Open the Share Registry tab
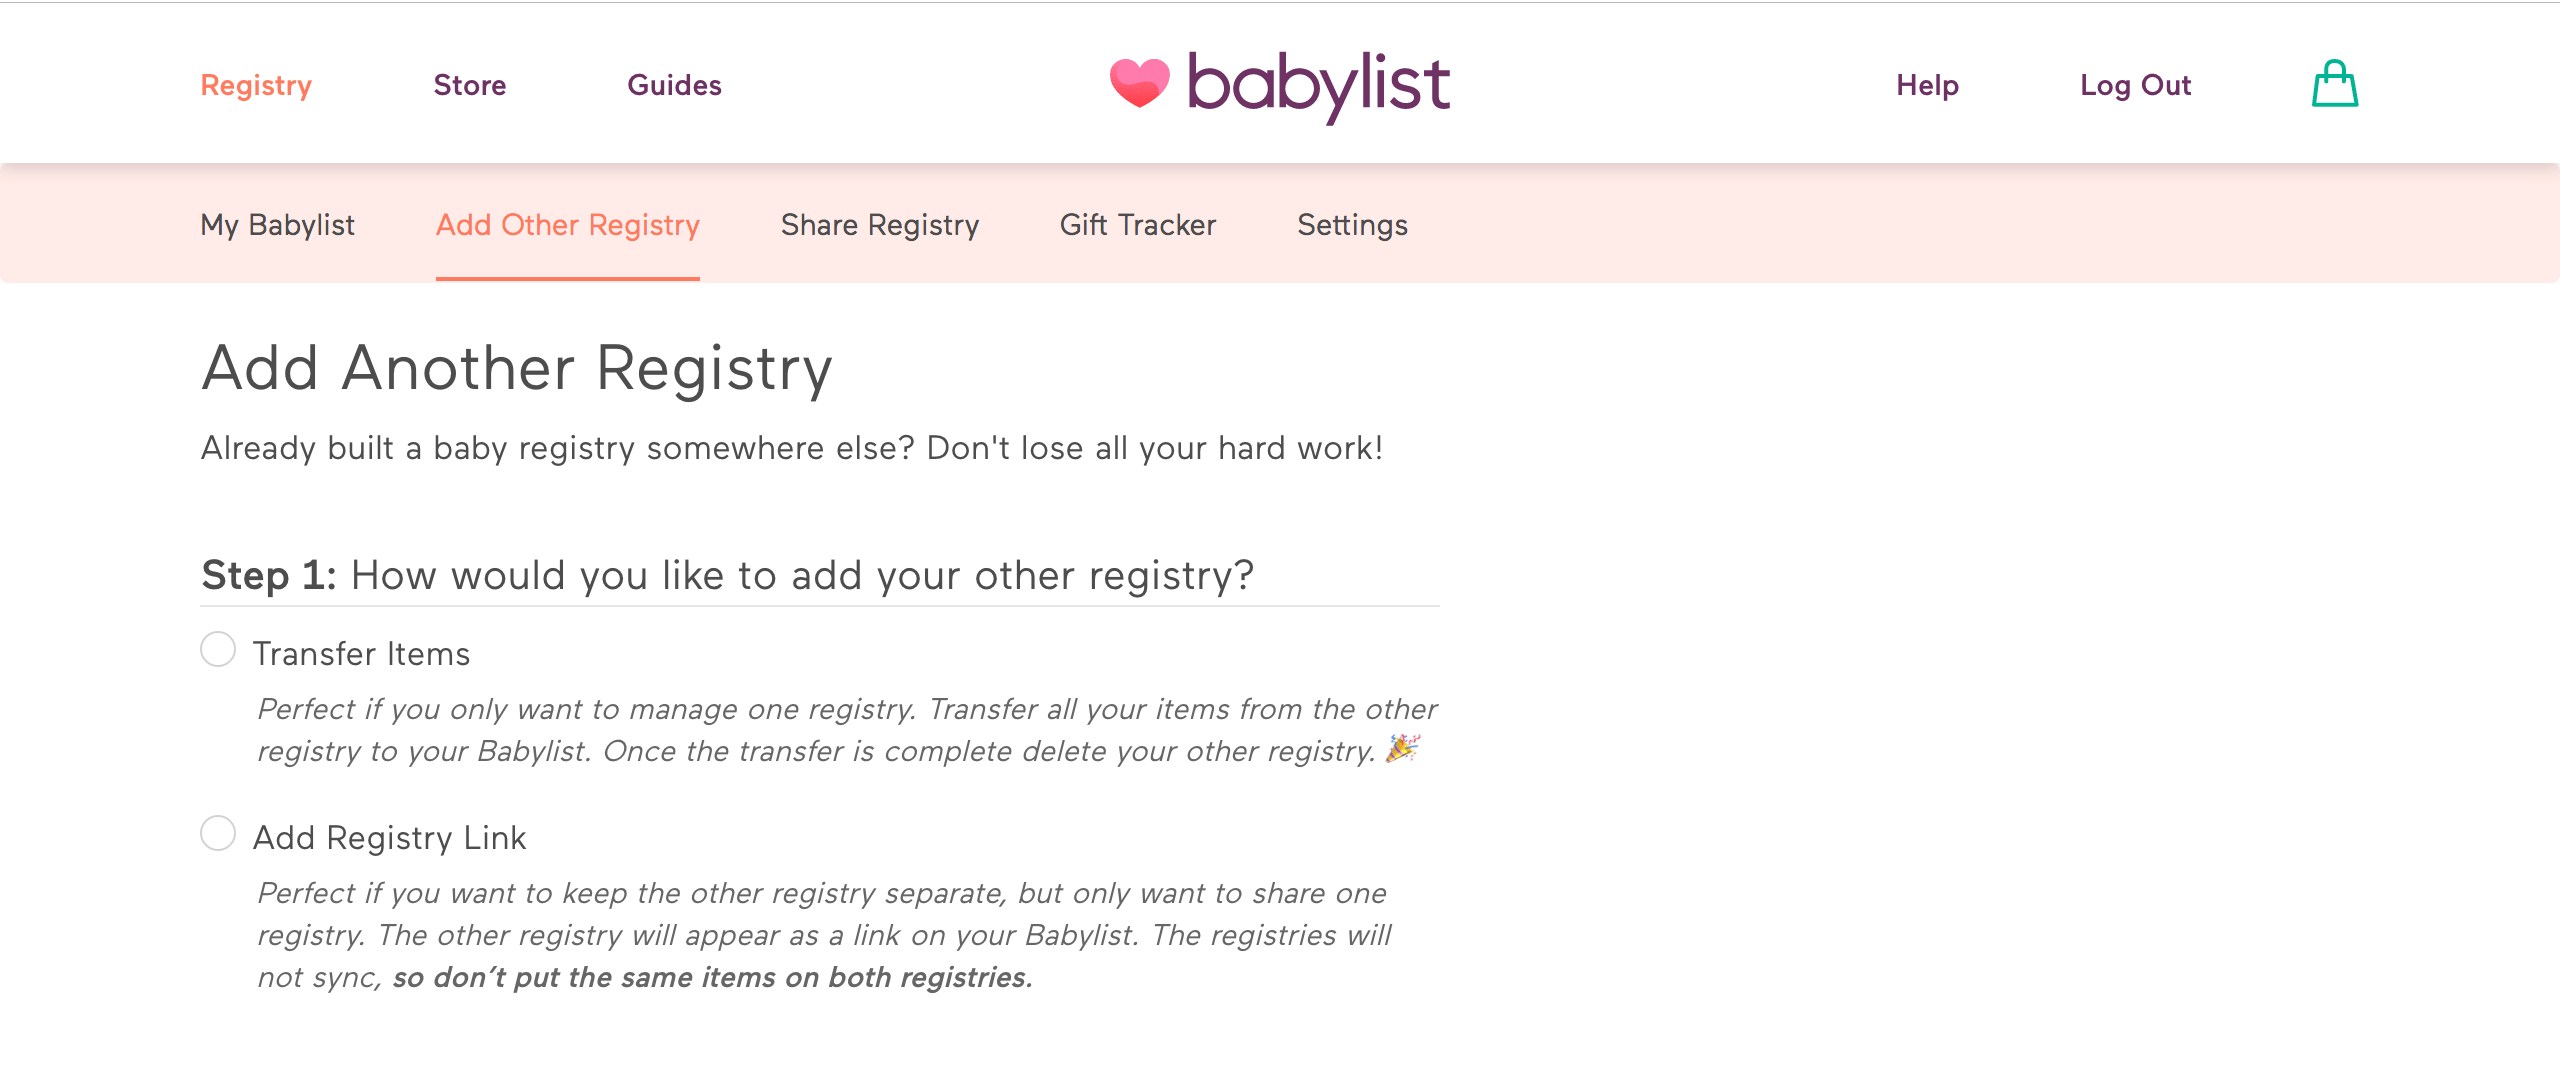This screenshot has width=2562, height=1070. point(880,225)
